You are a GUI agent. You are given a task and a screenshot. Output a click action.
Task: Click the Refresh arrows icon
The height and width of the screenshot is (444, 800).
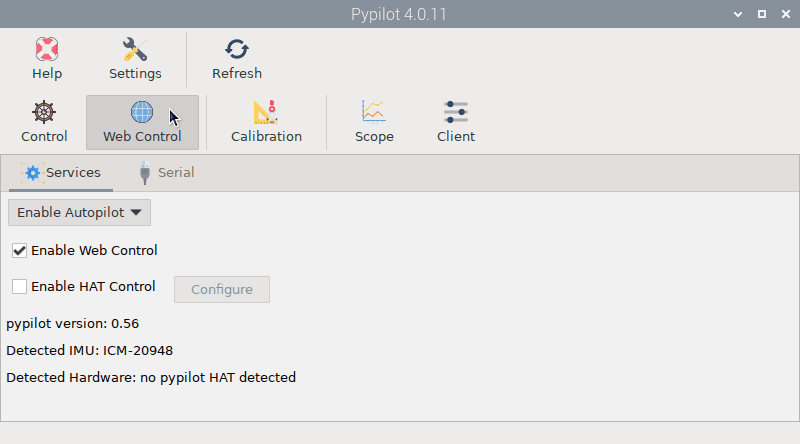coord(237,49)
